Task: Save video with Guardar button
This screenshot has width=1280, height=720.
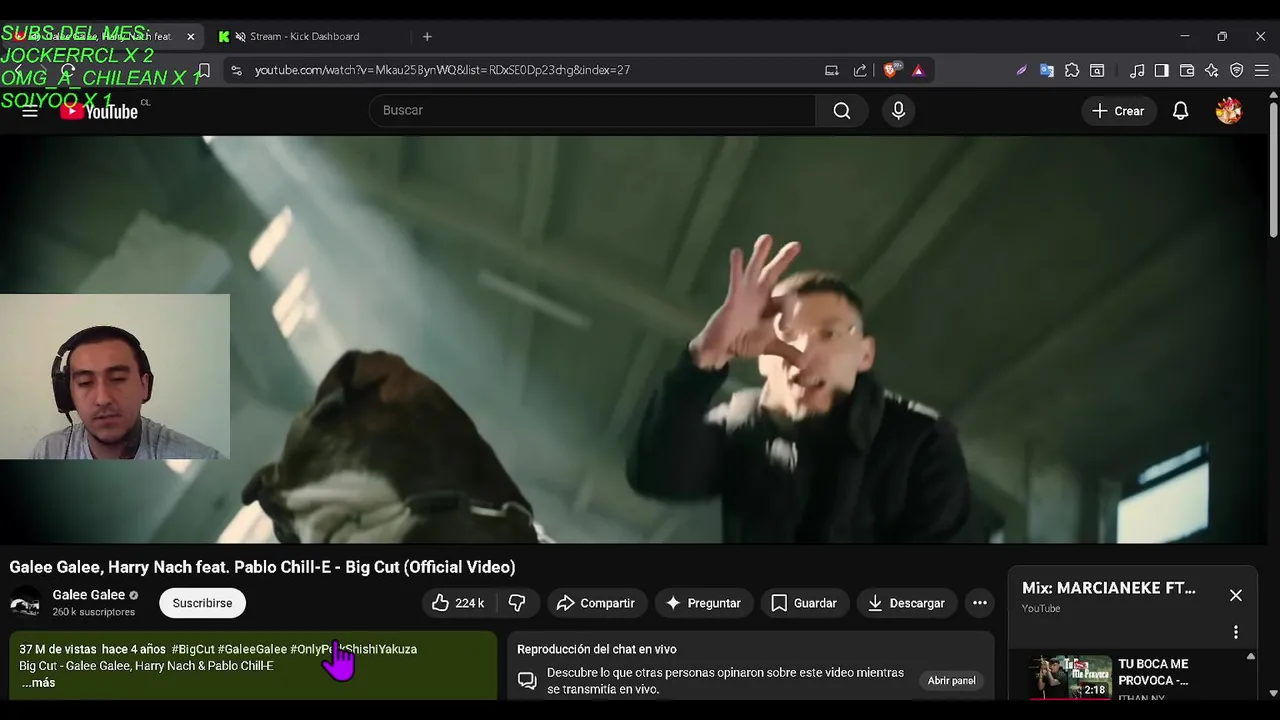Action: click(x=804, y=603)
